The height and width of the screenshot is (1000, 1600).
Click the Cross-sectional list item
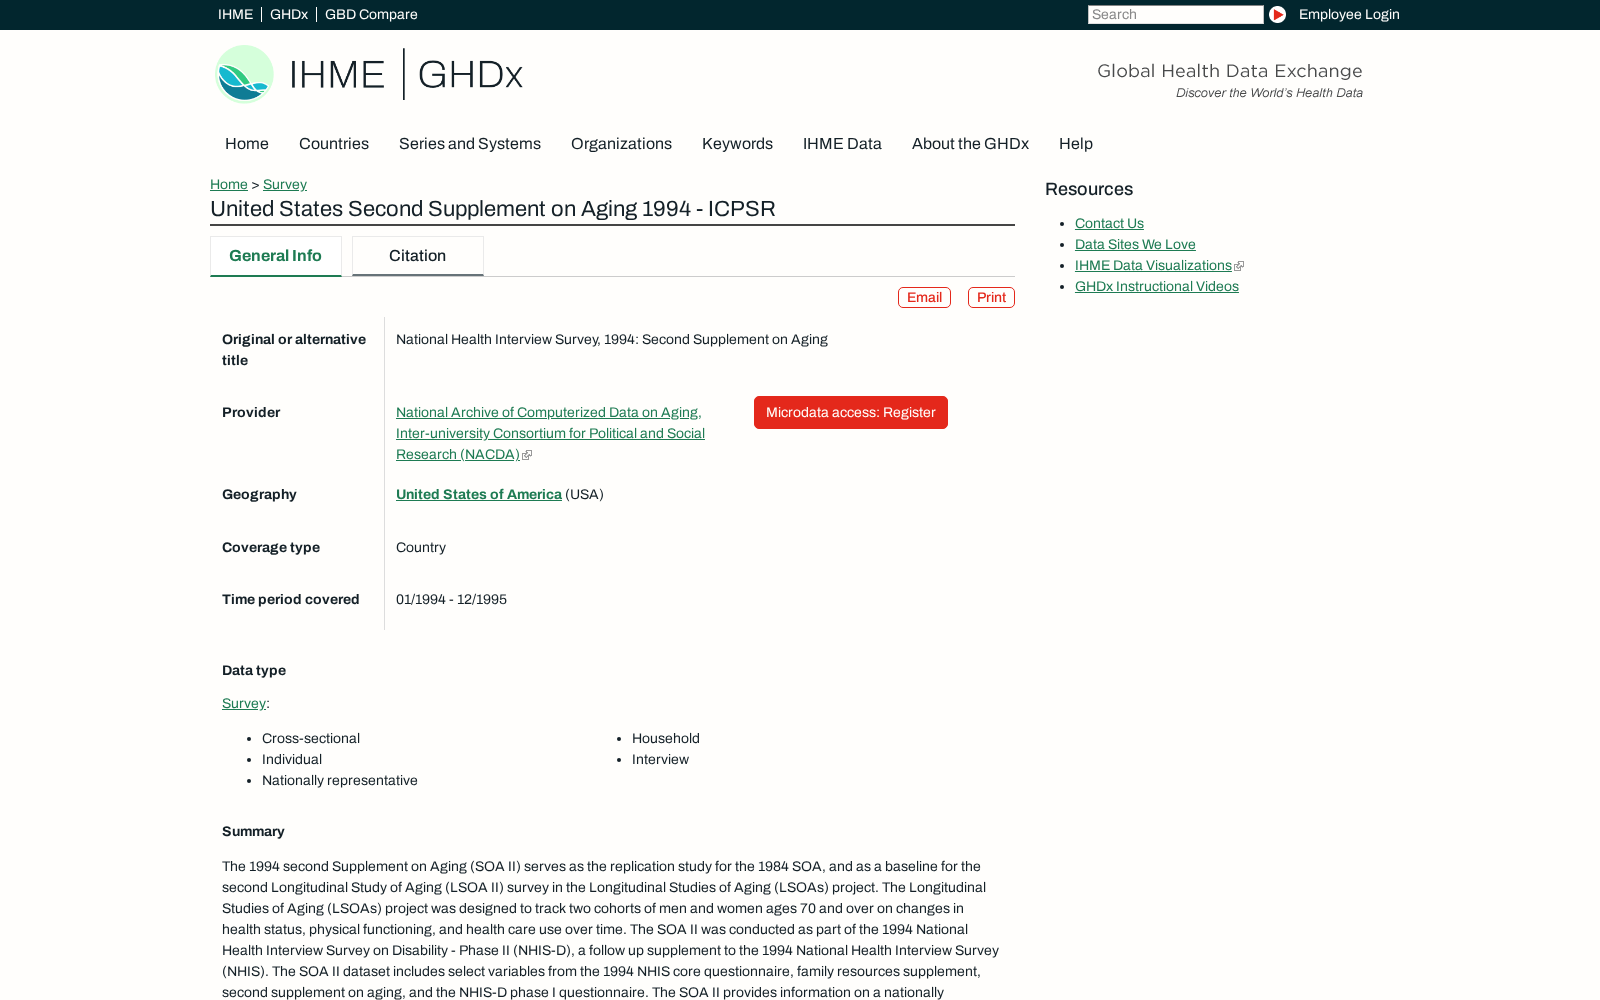point(311,738)
